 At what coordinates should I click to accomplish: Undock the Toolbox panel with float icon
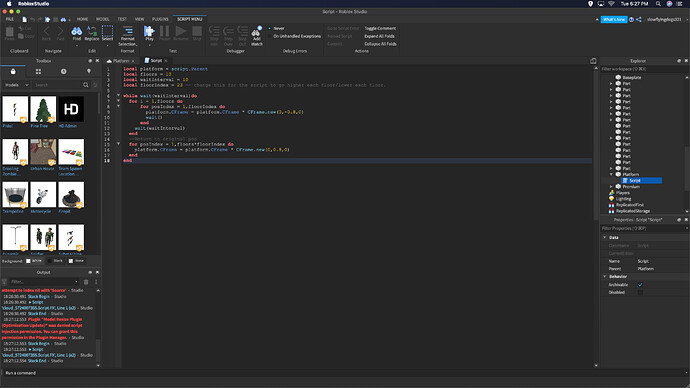pos(90,61)
